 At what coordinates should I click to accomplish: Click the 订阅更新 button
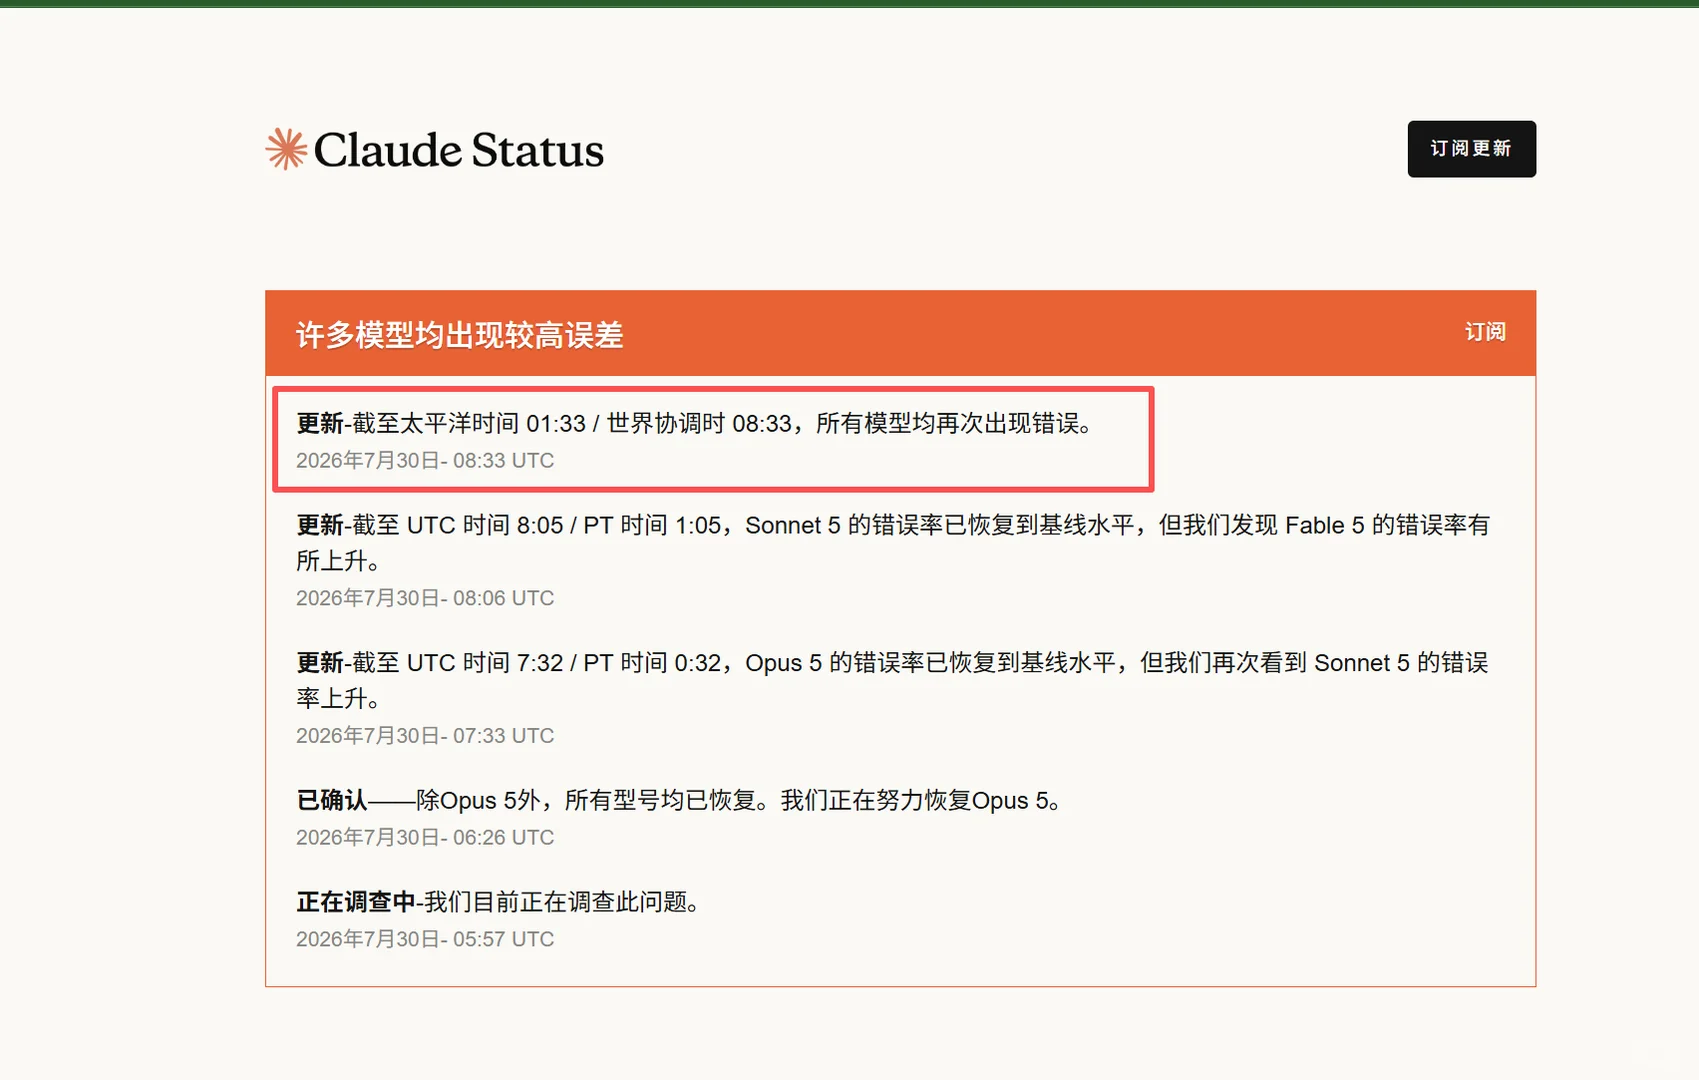pyautogui.click(x=1471, y=149)
